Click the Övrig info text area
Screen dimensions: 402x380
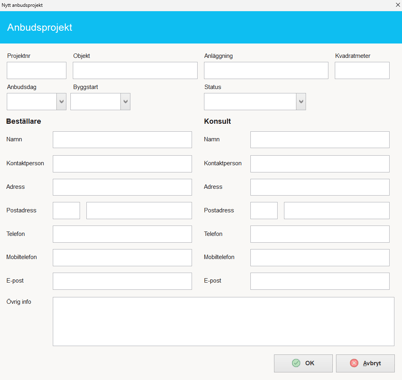(x=224, y=322)
